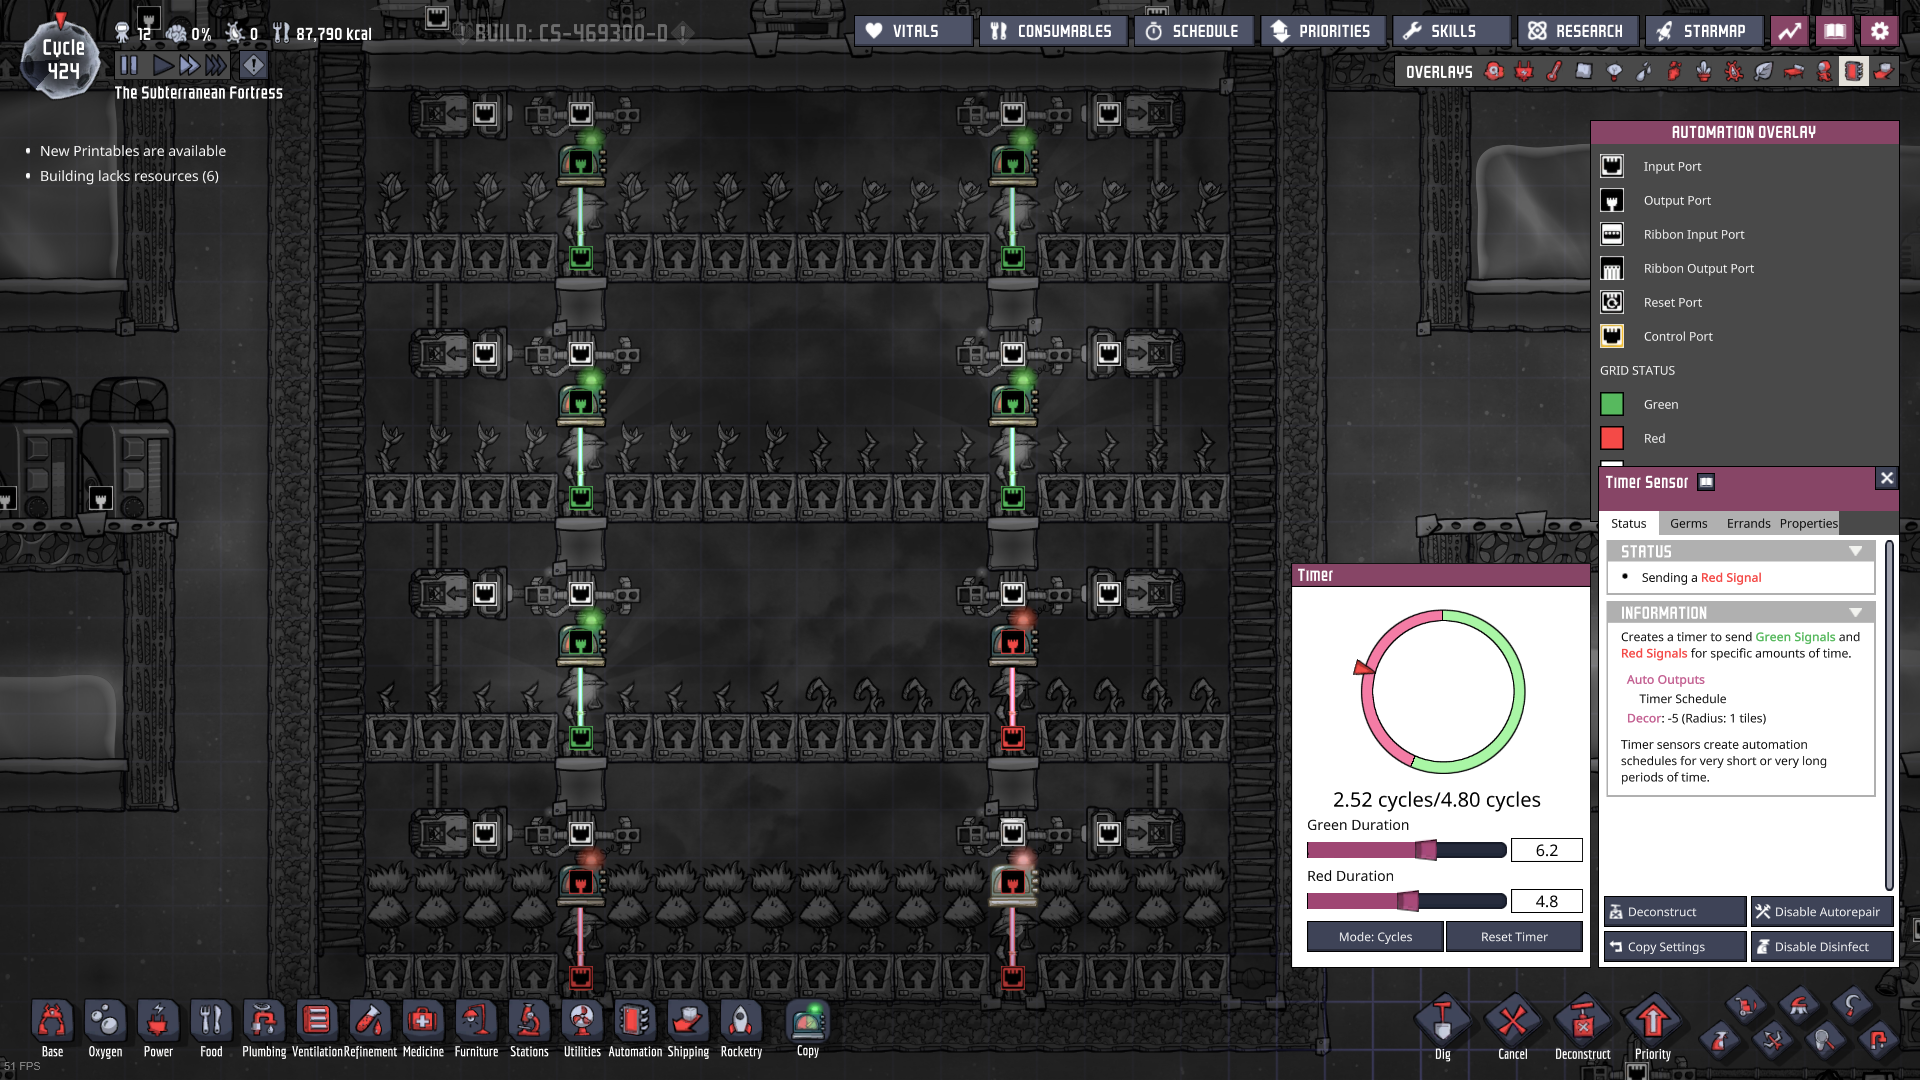Screen dimensions: 1920x1080
Task: Toggle the active Automation overlay icon
Action: tap(1853, 72)
